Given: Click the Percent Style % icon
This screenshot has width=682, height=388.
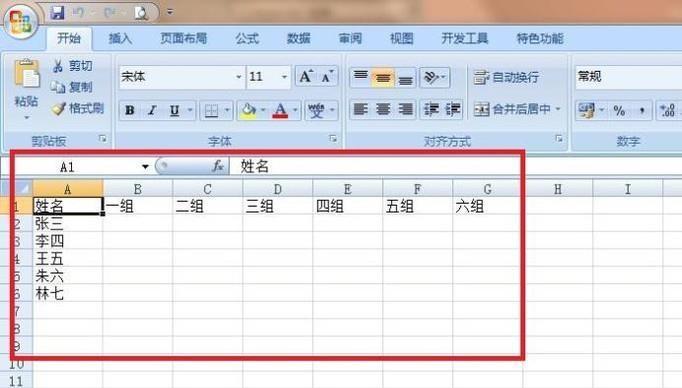Looking at the screenshot, I should point(619,111).
